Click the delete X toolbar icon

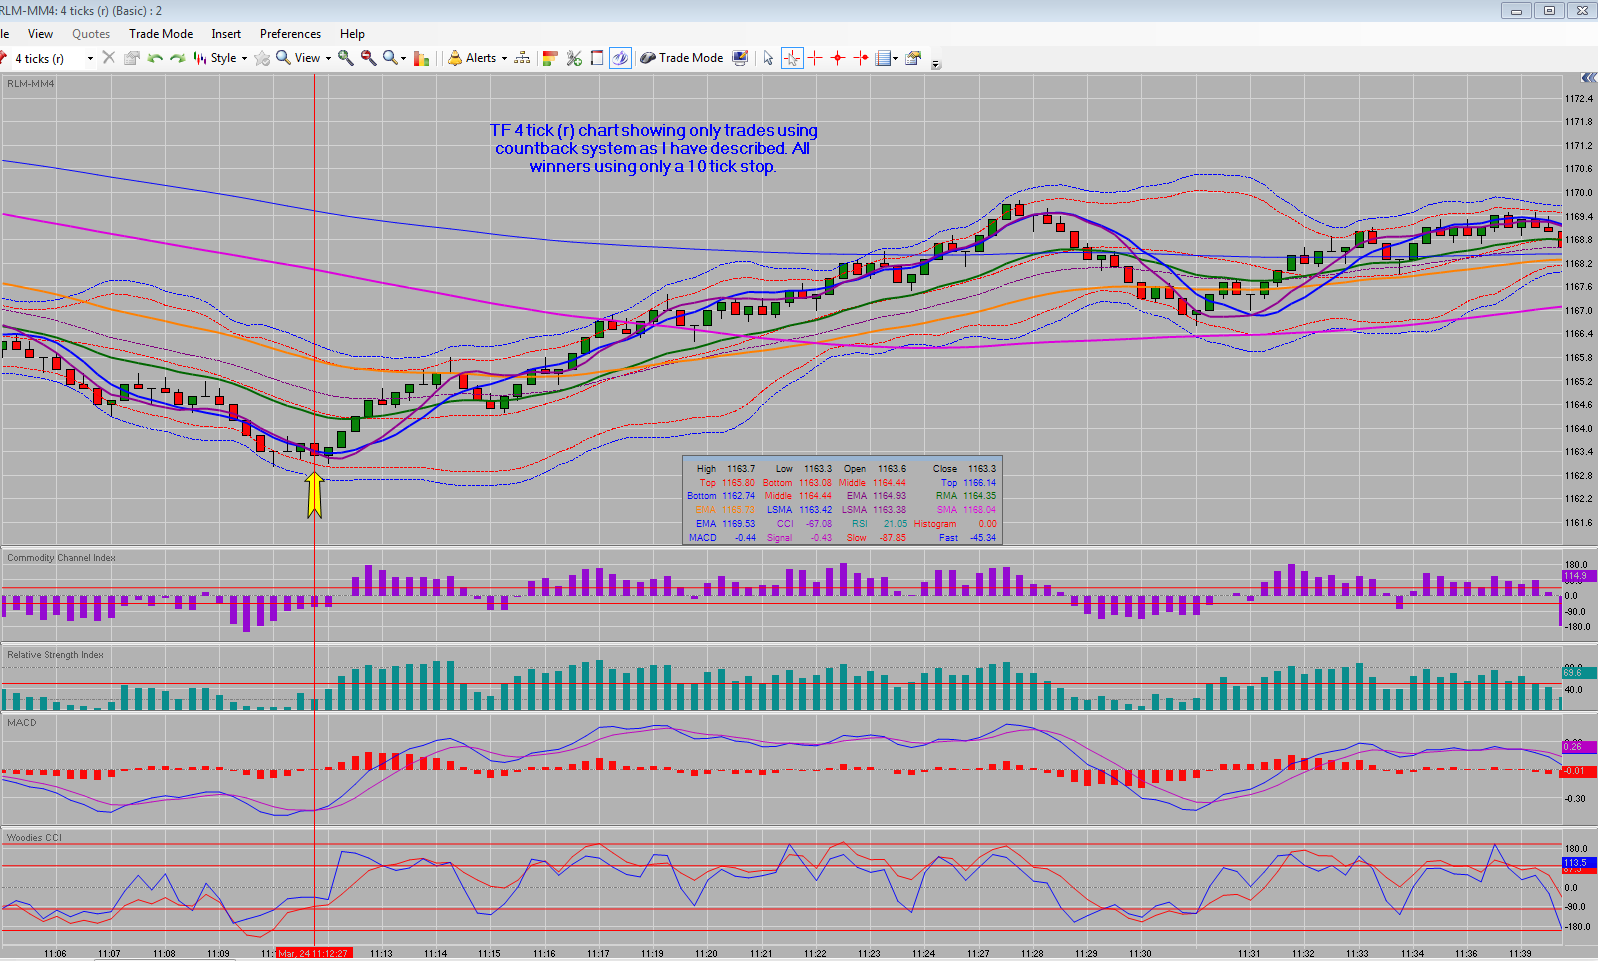pyautogui.click(x=109, y=58)
